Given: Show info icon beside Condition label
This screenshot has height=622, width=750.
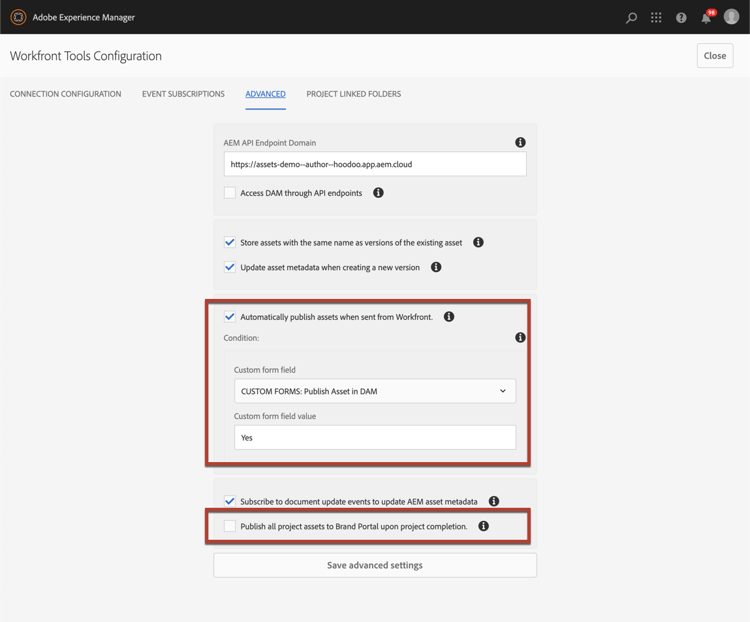Looking at the screenshot, I should pos(520,337).
